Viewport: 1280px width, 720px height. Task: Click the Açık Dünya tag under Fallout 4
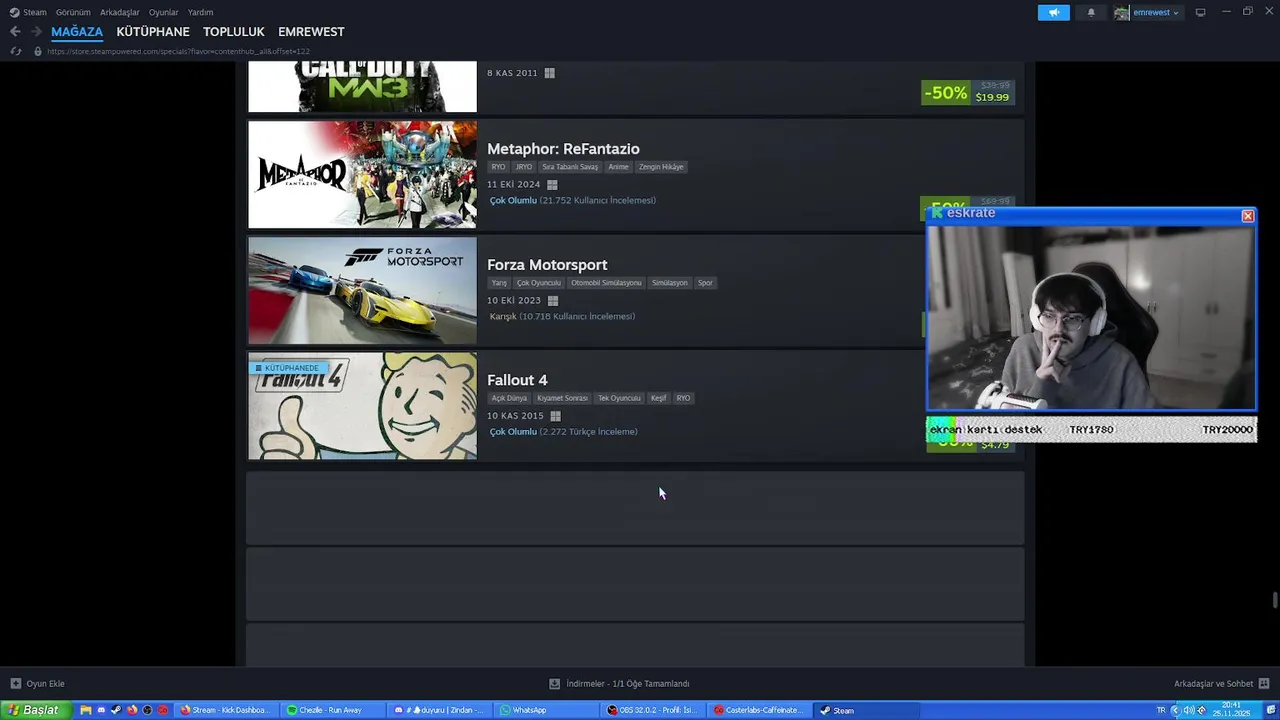pyautogui.click(x=509, y=398)
